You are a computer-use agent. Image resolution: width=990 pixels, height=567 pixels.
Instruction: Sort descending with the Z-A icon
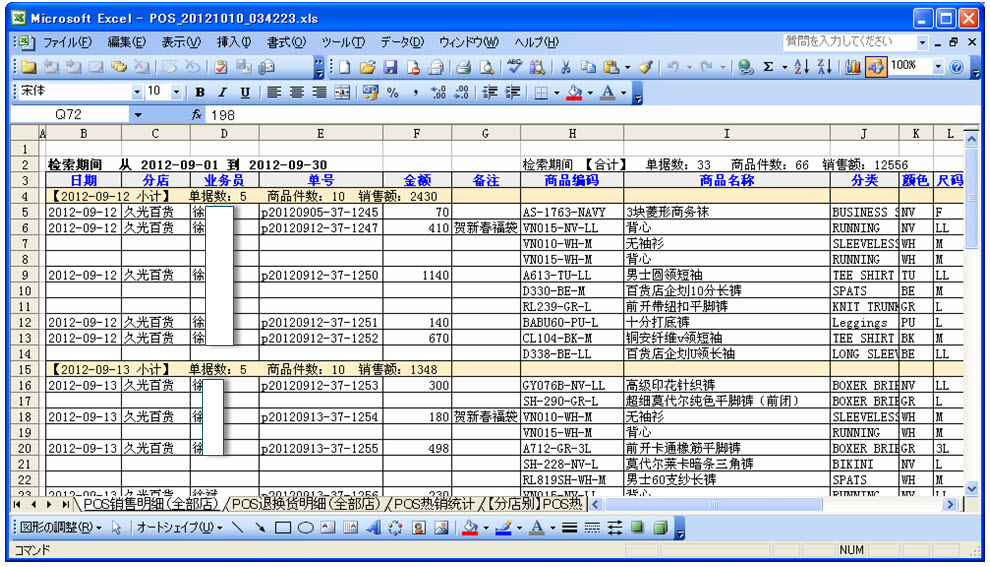(x=825, y=67)
